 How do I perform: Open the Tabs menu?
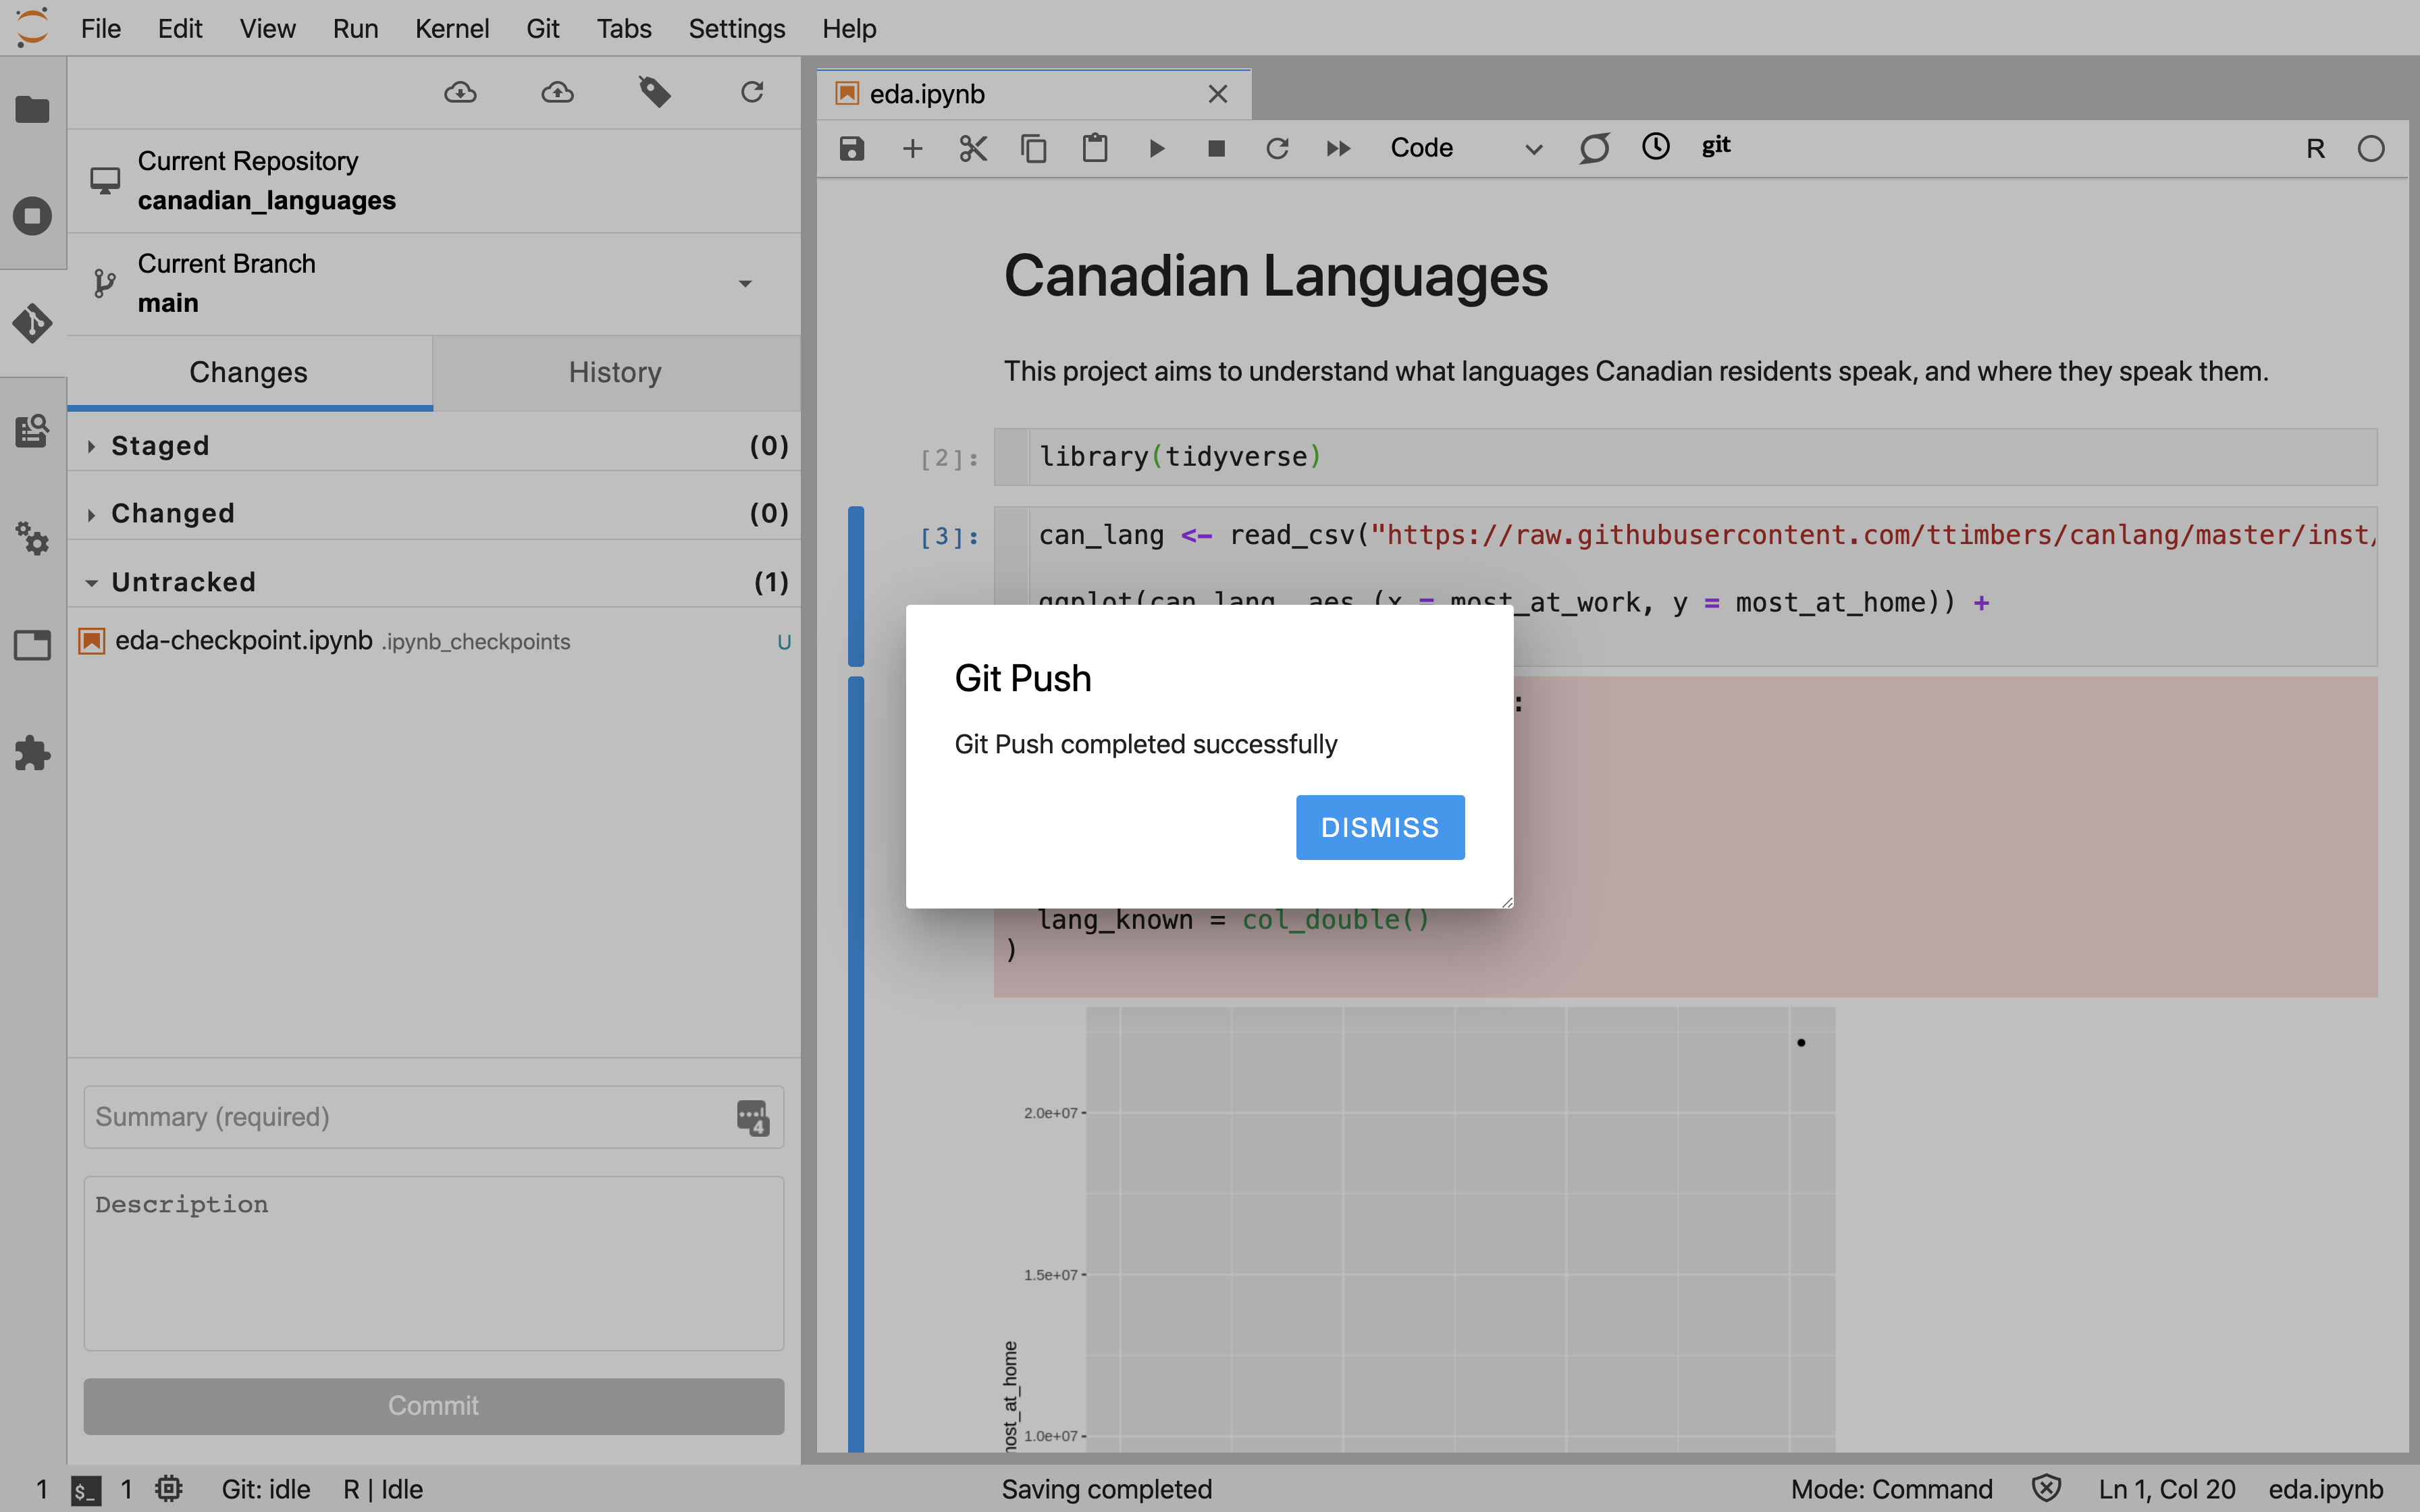coord(624,28)
